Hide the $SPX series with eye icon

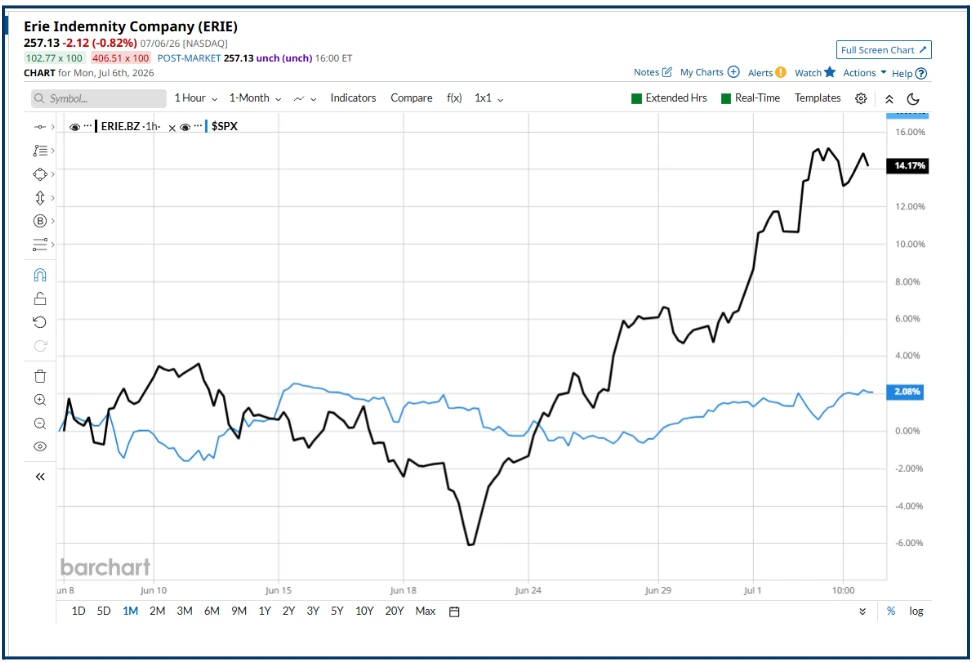[185, 127]
